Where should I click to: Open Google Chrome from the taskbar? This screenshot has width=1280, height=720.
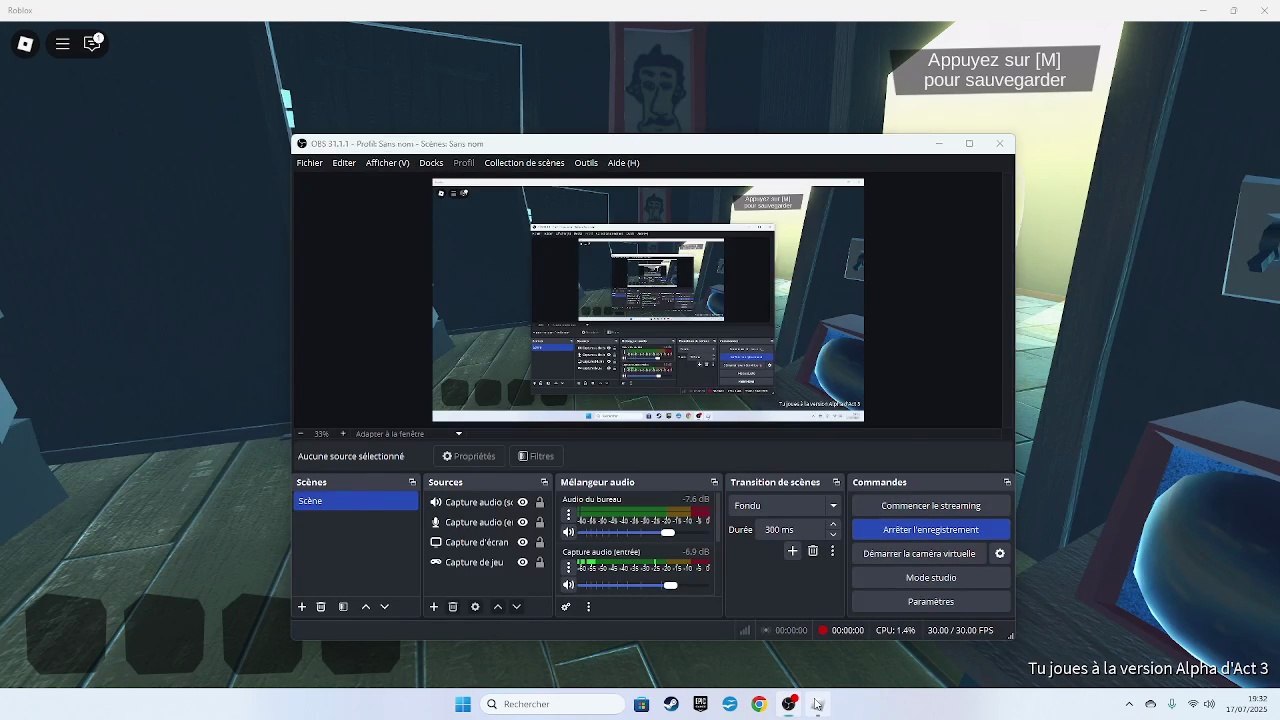(759, 704)
